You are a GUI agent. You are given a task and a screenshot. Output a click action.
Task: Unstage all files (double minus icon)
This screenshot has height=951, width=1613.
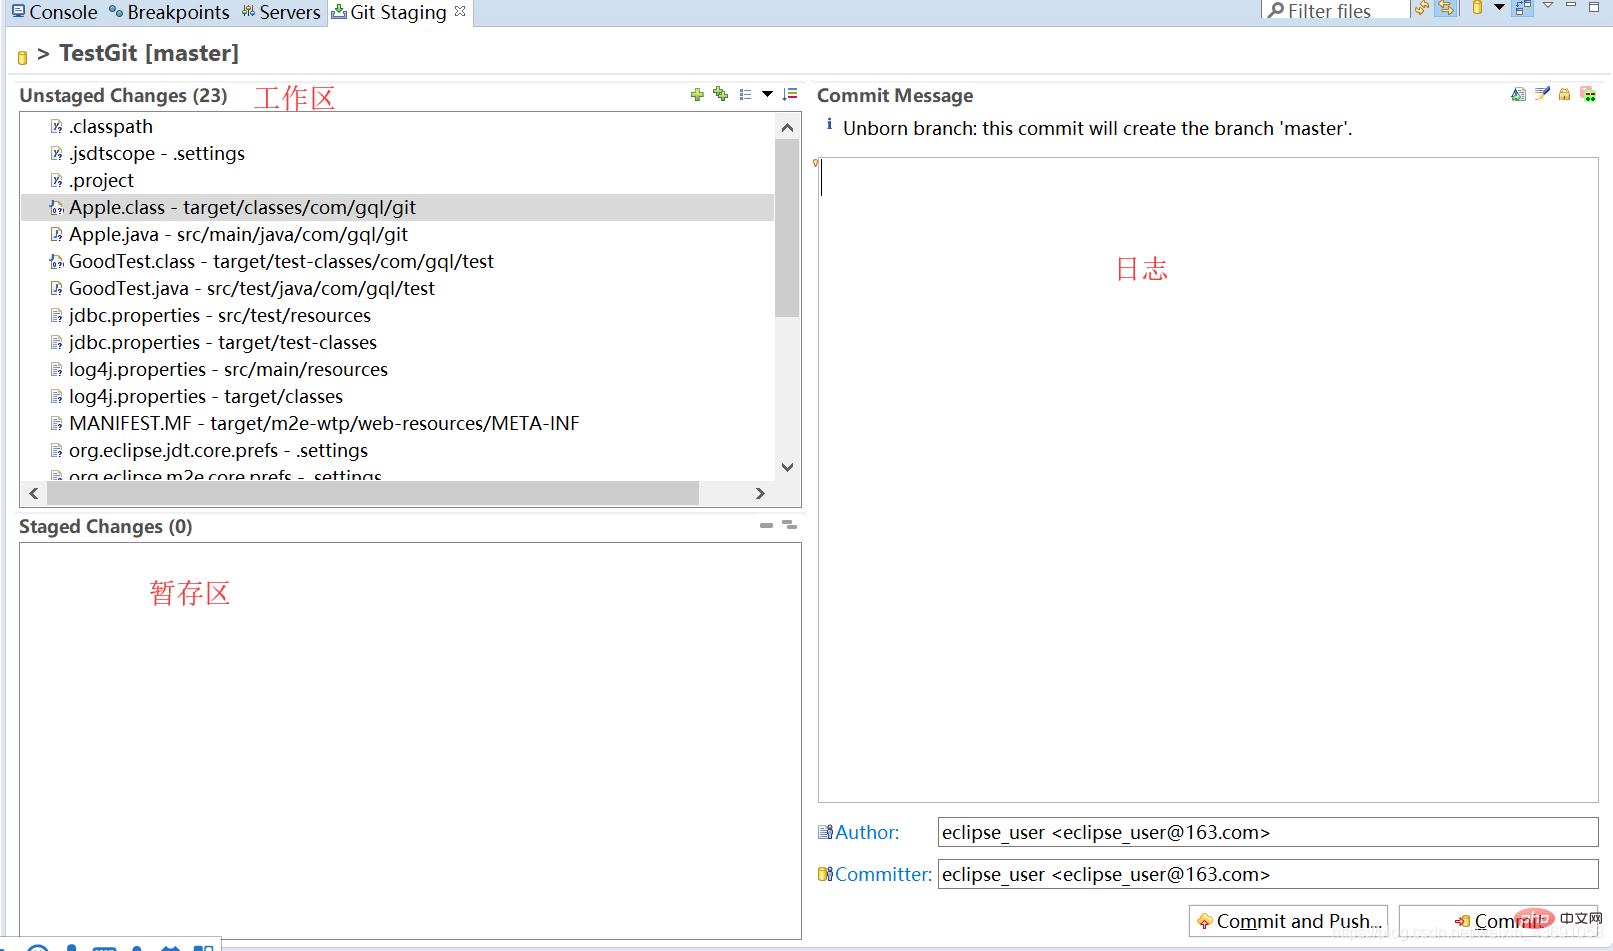pos(789,524)
